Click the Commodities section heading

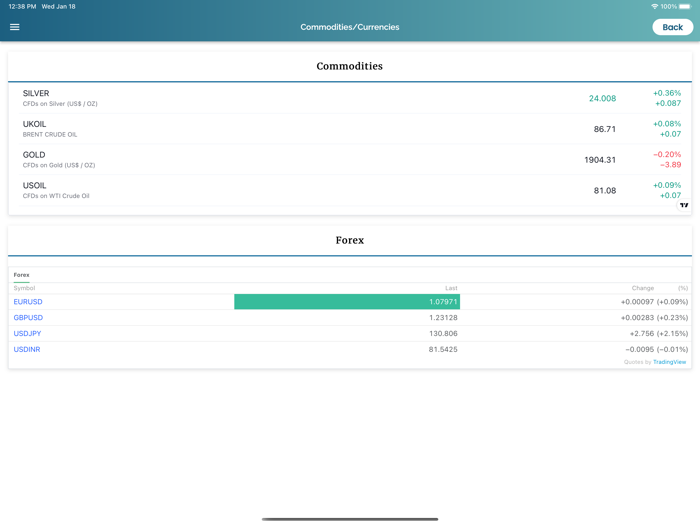point(350,66)
